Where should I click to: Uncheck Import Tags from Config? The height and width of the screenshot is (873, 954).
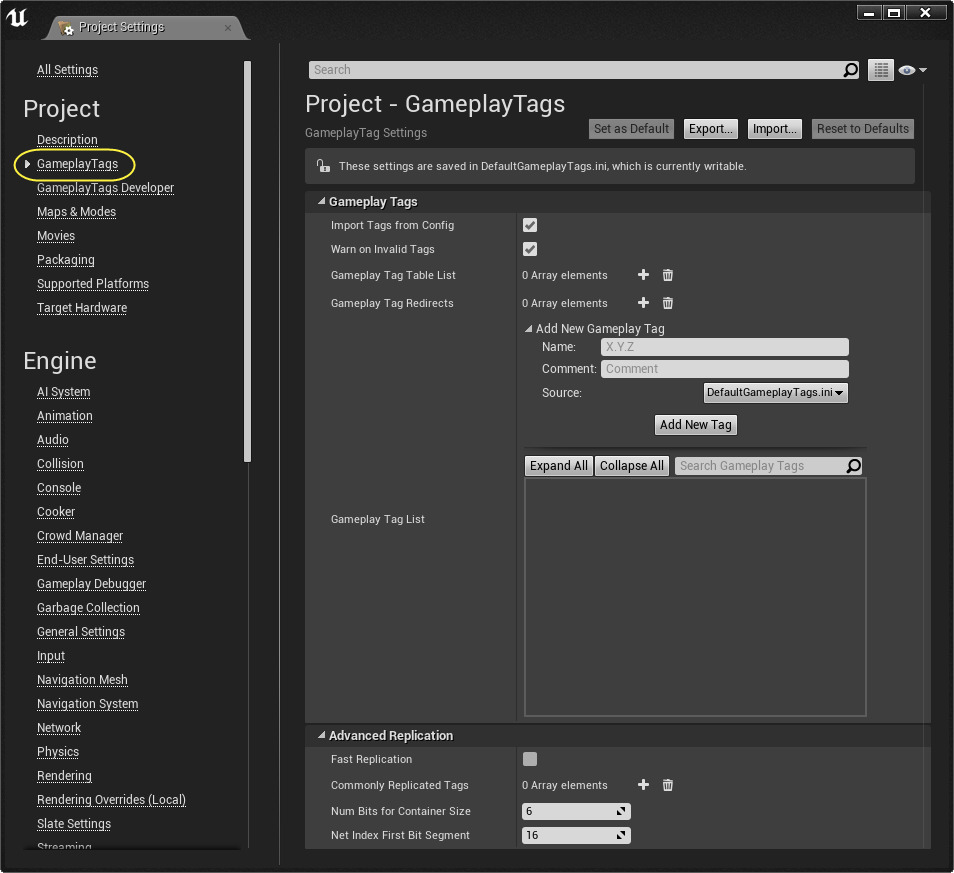[530, 225]
